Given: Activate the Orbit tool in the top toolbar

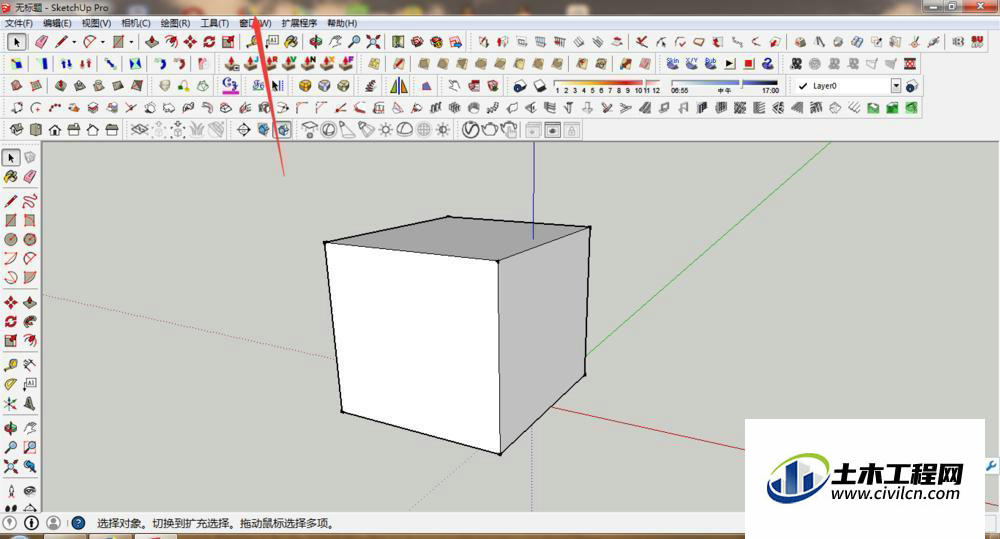Looking at the screenshot, I should pyautogui.click(x=316, y=42).
